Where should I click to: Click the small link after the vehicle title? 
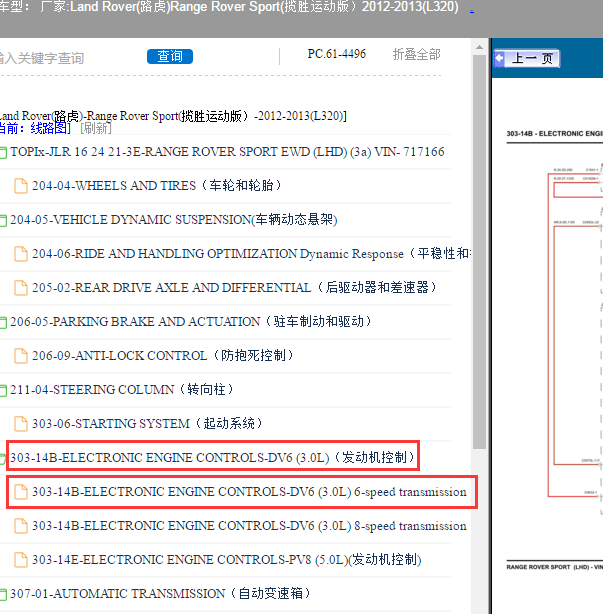pyautogui.click(x=472, y=11)
